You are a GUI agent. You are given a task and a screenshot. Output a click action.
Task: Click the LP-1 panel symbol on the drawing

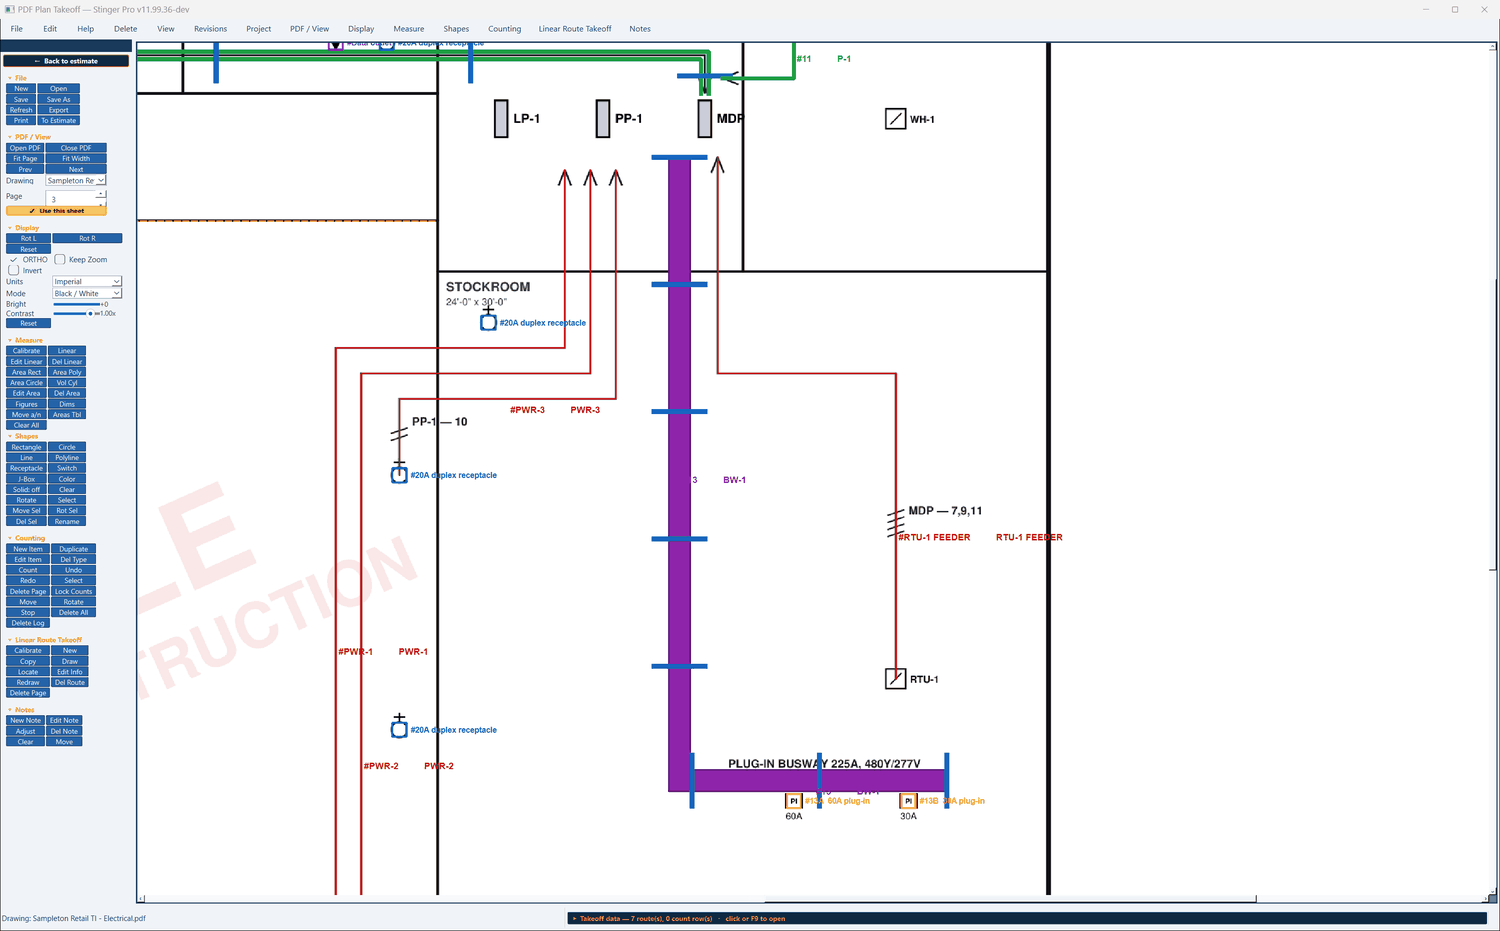(501, 118)
